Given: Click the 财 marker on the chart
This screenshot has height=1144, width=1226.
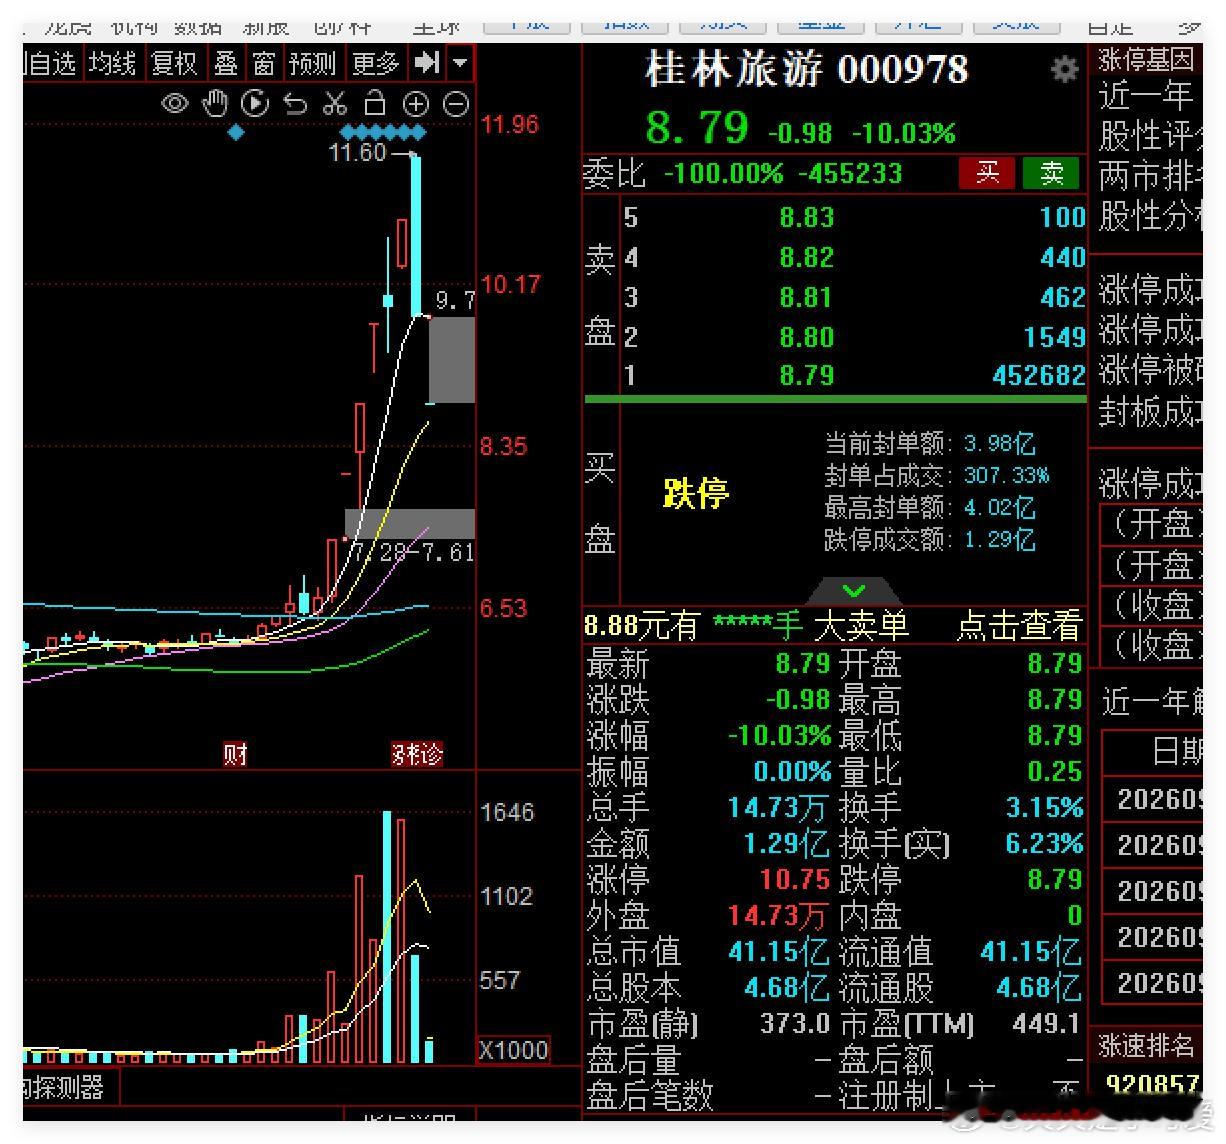Looking at the screenshot, I should 234,755.
